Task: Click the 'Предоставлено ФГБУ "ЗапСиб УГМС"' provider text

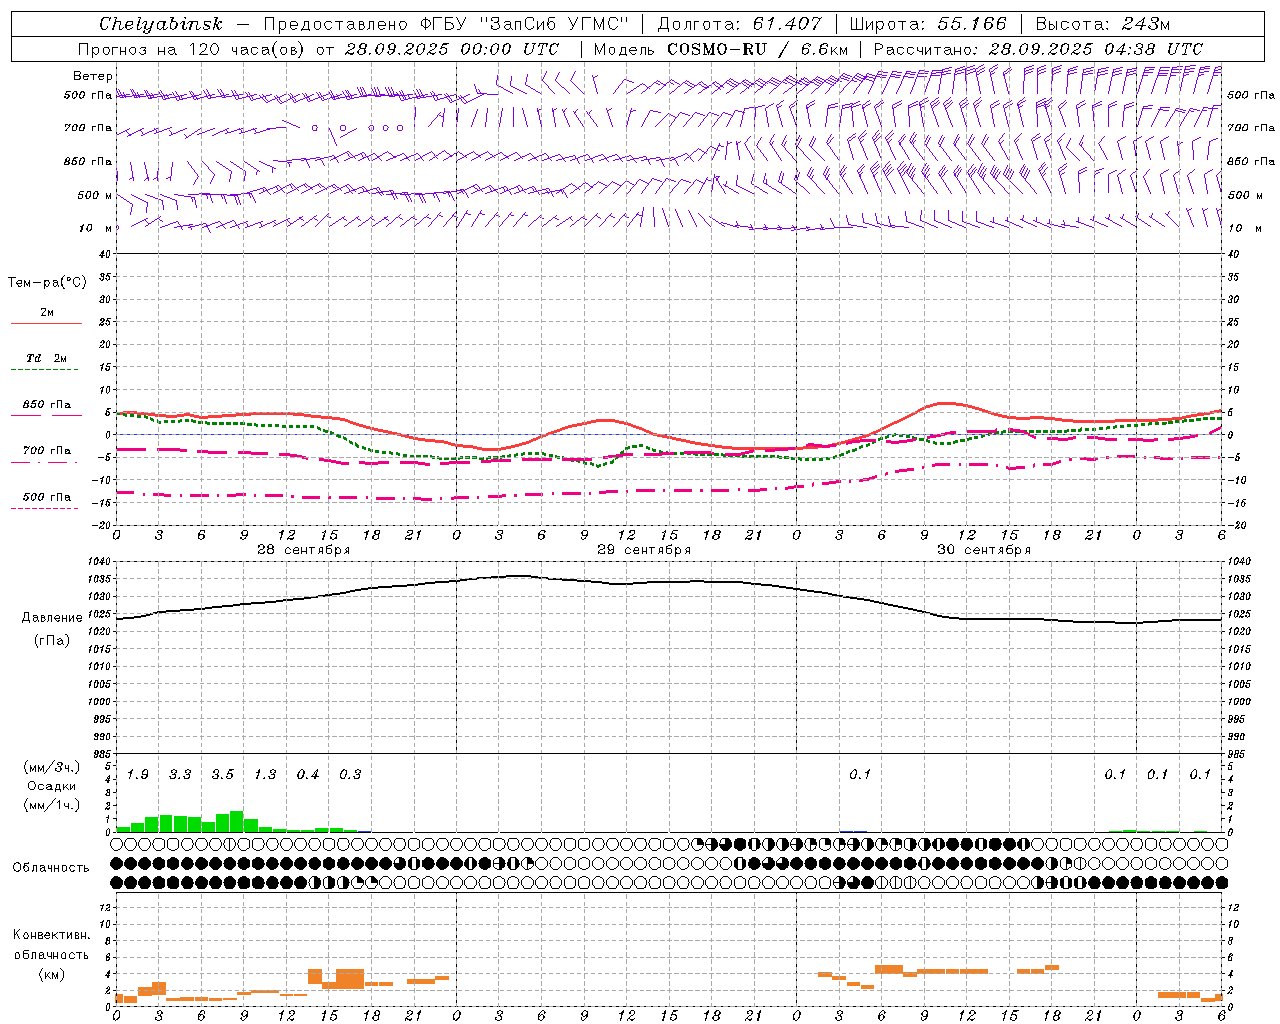Action: (446, 24)
